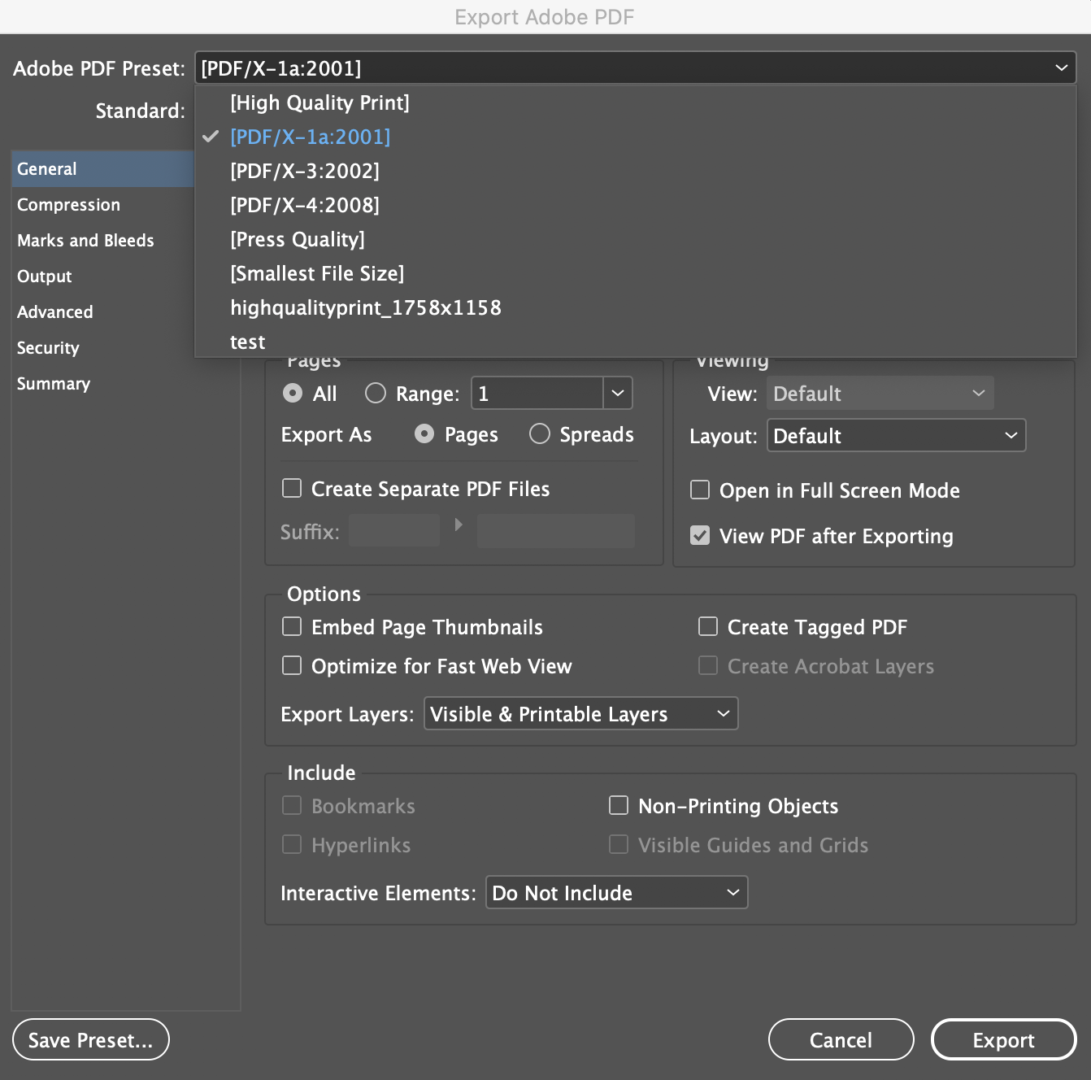
Task: Expand the Interactive Elements dropdown
Action: point(616,893)
